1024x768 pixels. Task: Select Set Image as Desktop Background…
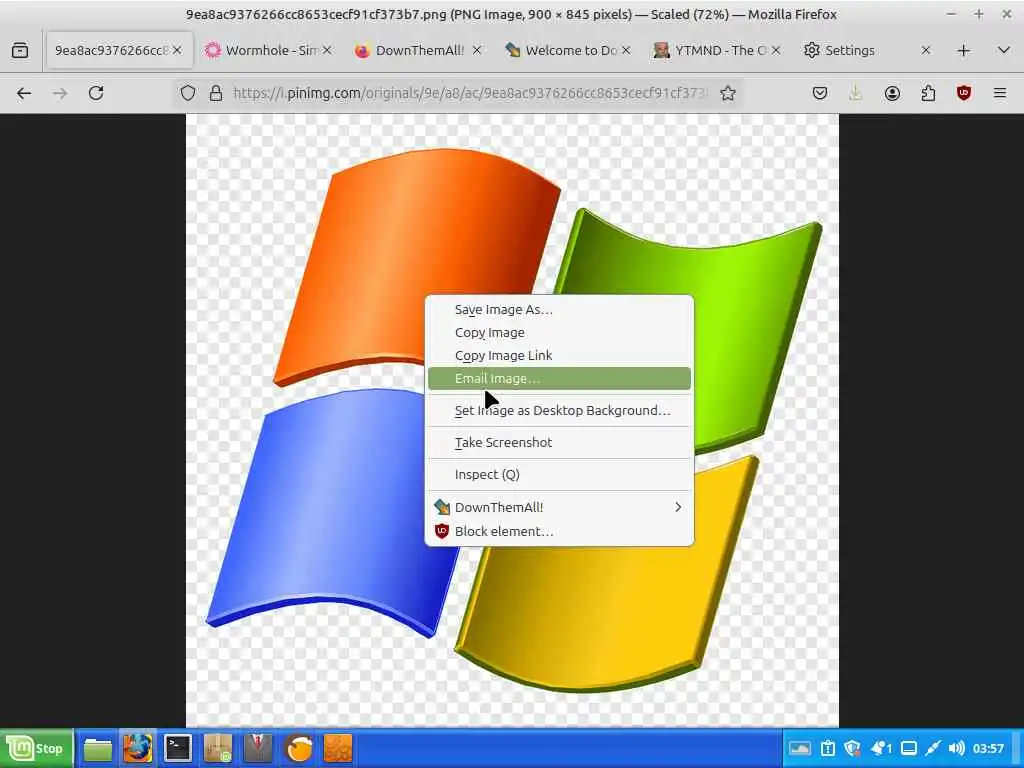(559, 410)
